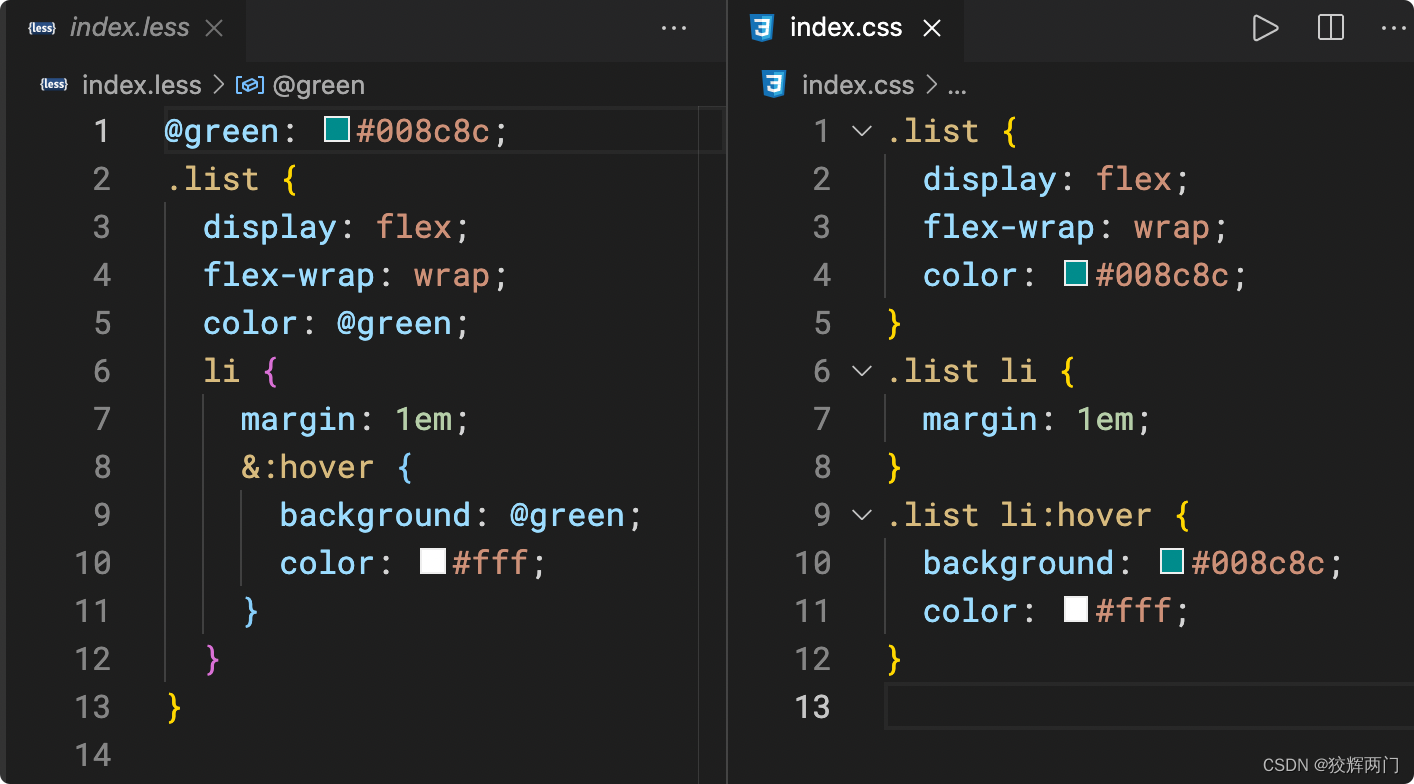Image resolution: width=1414 pixels, height=784 pixels.
Task: Click the teal color swatch next to @green
Action: coord(336,129)
